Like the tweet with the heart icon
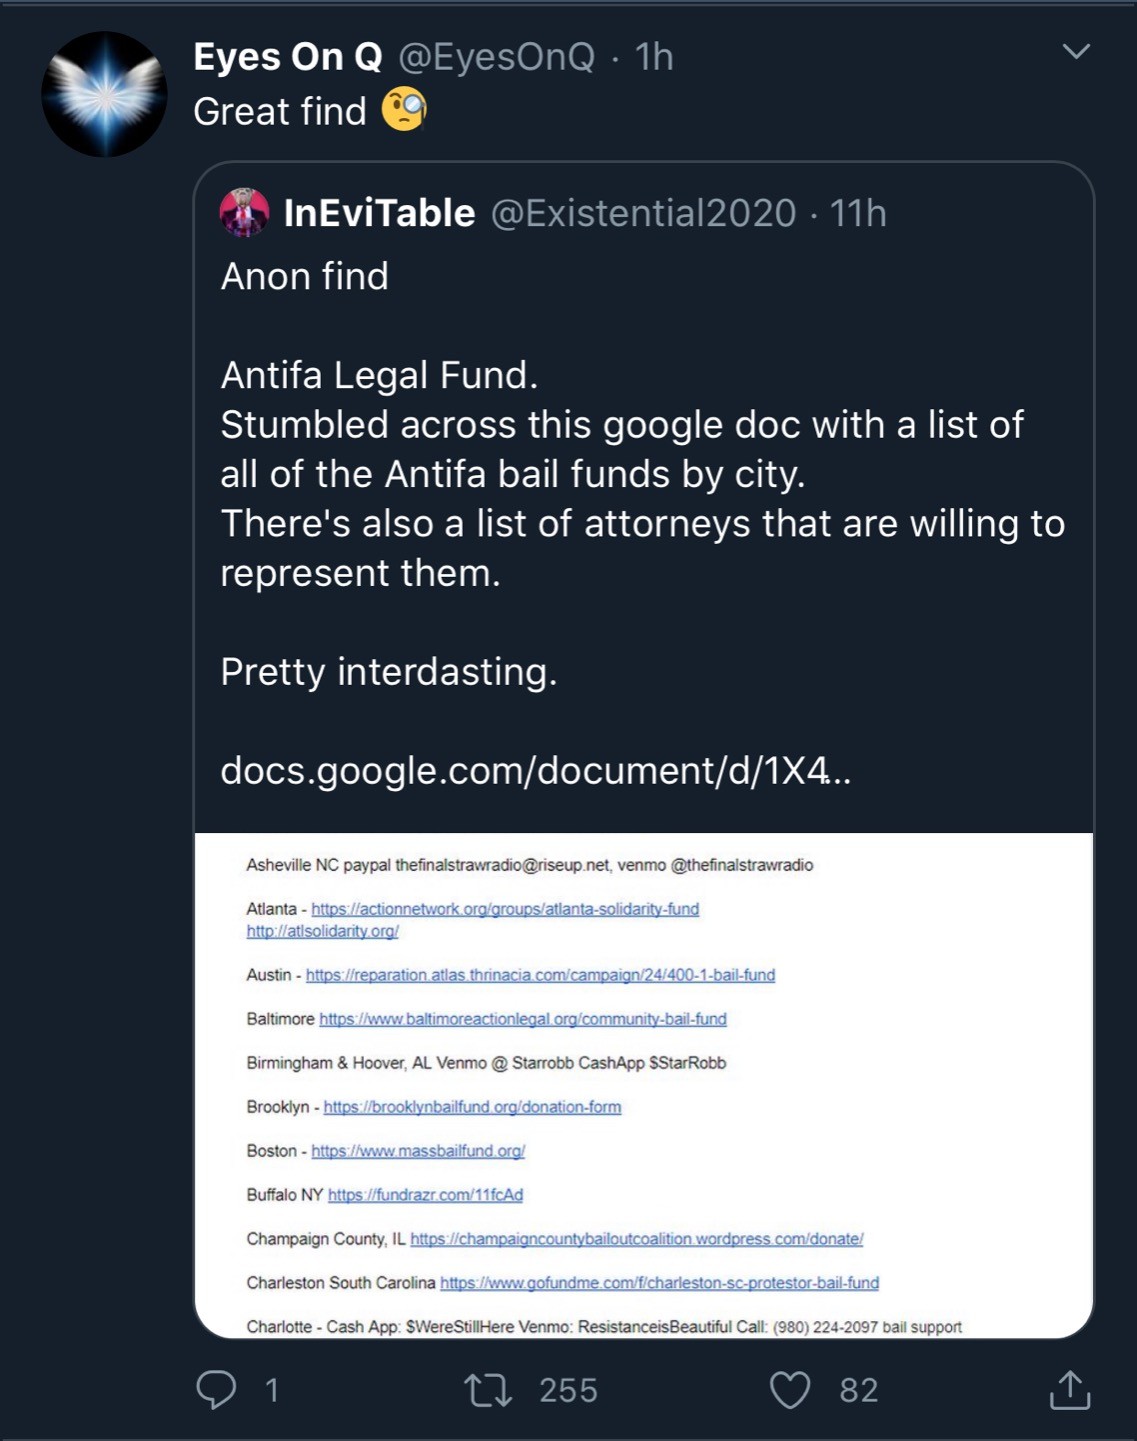Viewport: 1137px width, 1441px height. 790,1389
